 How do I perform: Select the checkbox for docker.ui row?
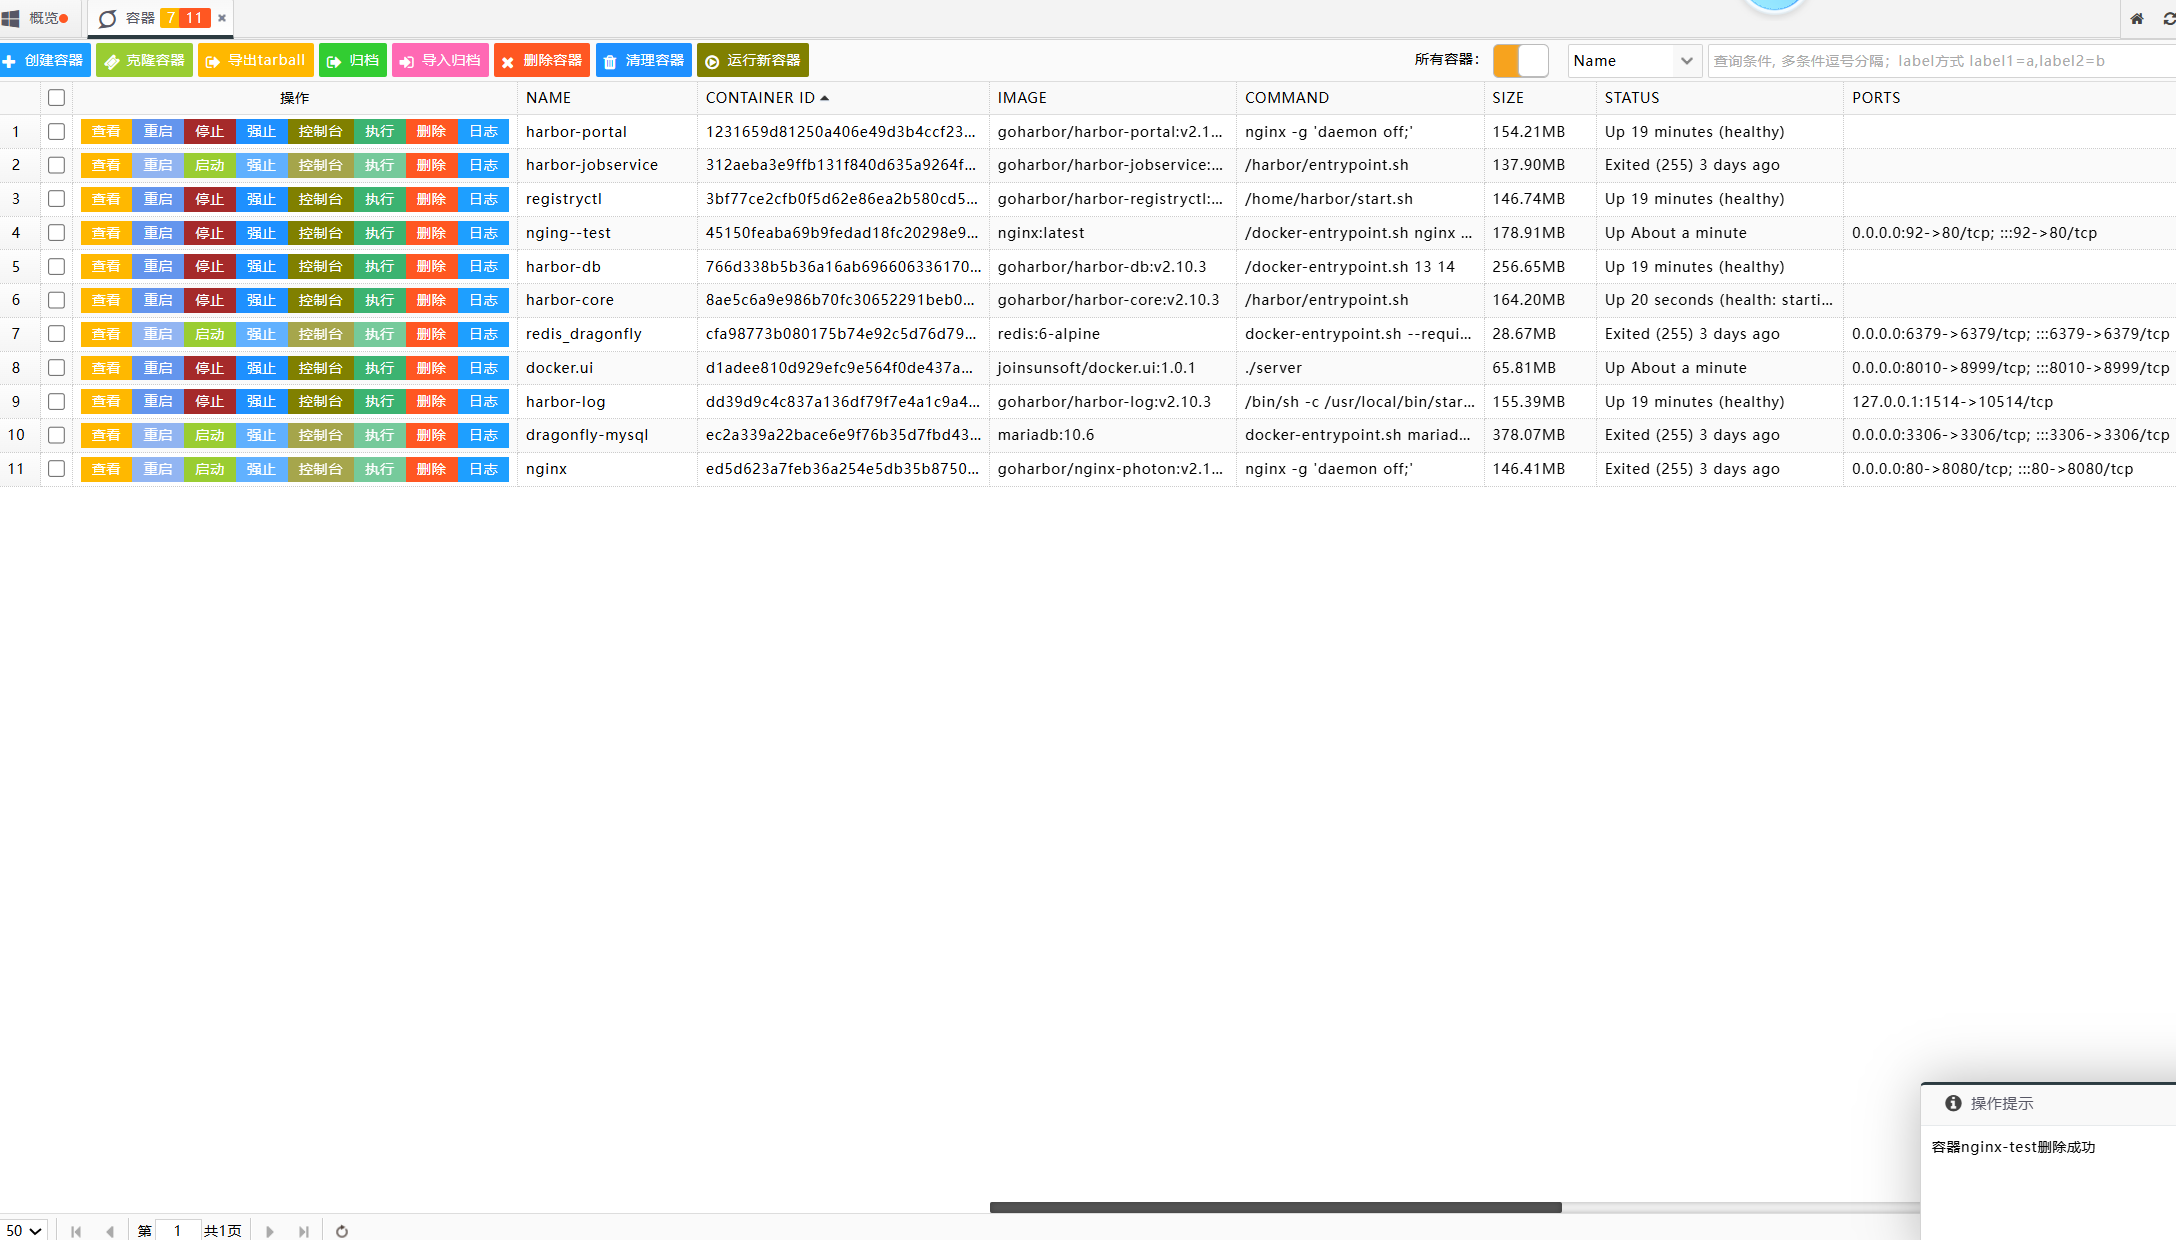click(x=56, y=368)
